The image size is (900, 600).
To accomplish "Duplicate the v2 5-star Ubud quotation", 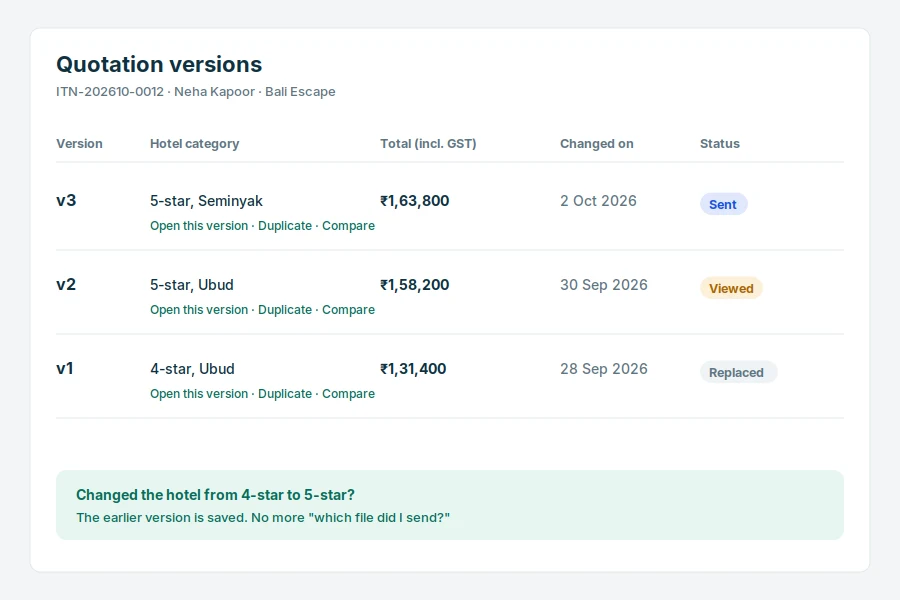I will (285, 309).
